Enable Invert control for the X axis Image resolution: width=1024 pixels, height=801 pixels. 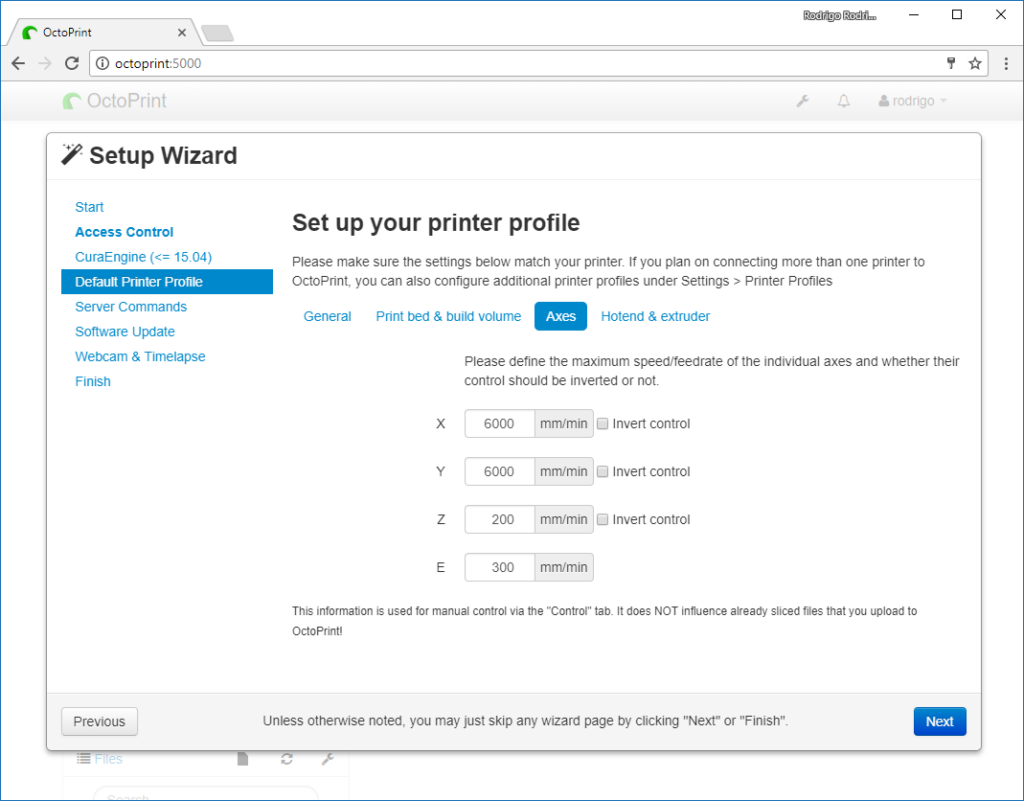click(x=603, y=424)
